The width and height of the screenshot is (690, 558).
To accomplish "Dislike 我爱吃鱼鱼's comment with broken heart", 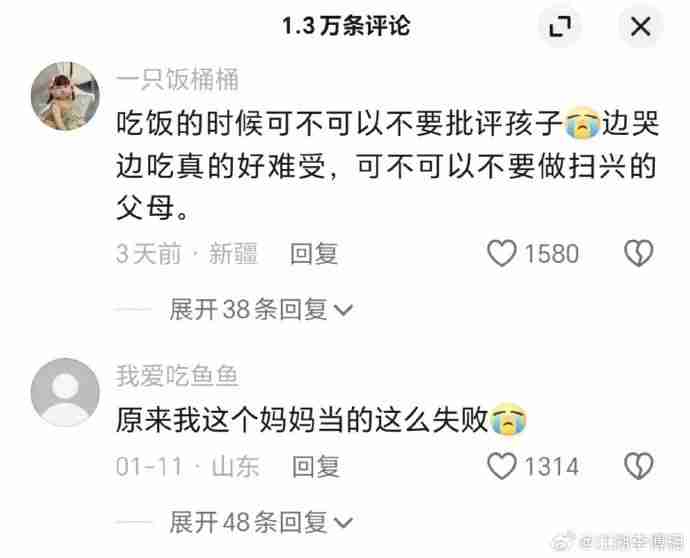I will click(x=639, y=466).
